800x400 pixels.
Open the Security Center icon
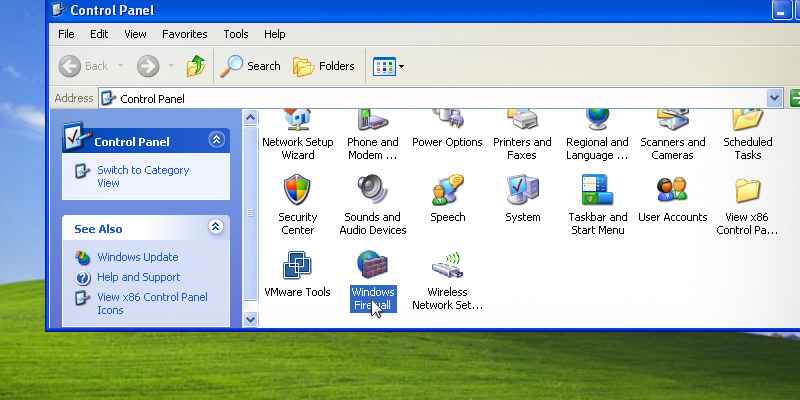pyautogui.click(x=297, y=190)
